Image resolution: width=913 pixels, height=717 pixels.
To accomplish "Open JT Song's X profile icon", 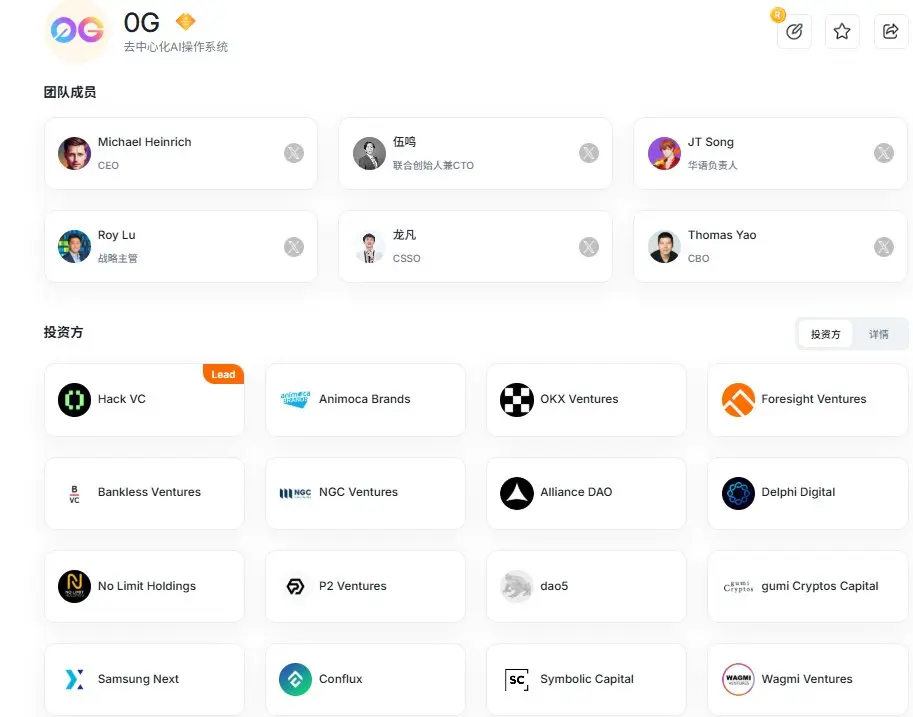I will (884, 153).
